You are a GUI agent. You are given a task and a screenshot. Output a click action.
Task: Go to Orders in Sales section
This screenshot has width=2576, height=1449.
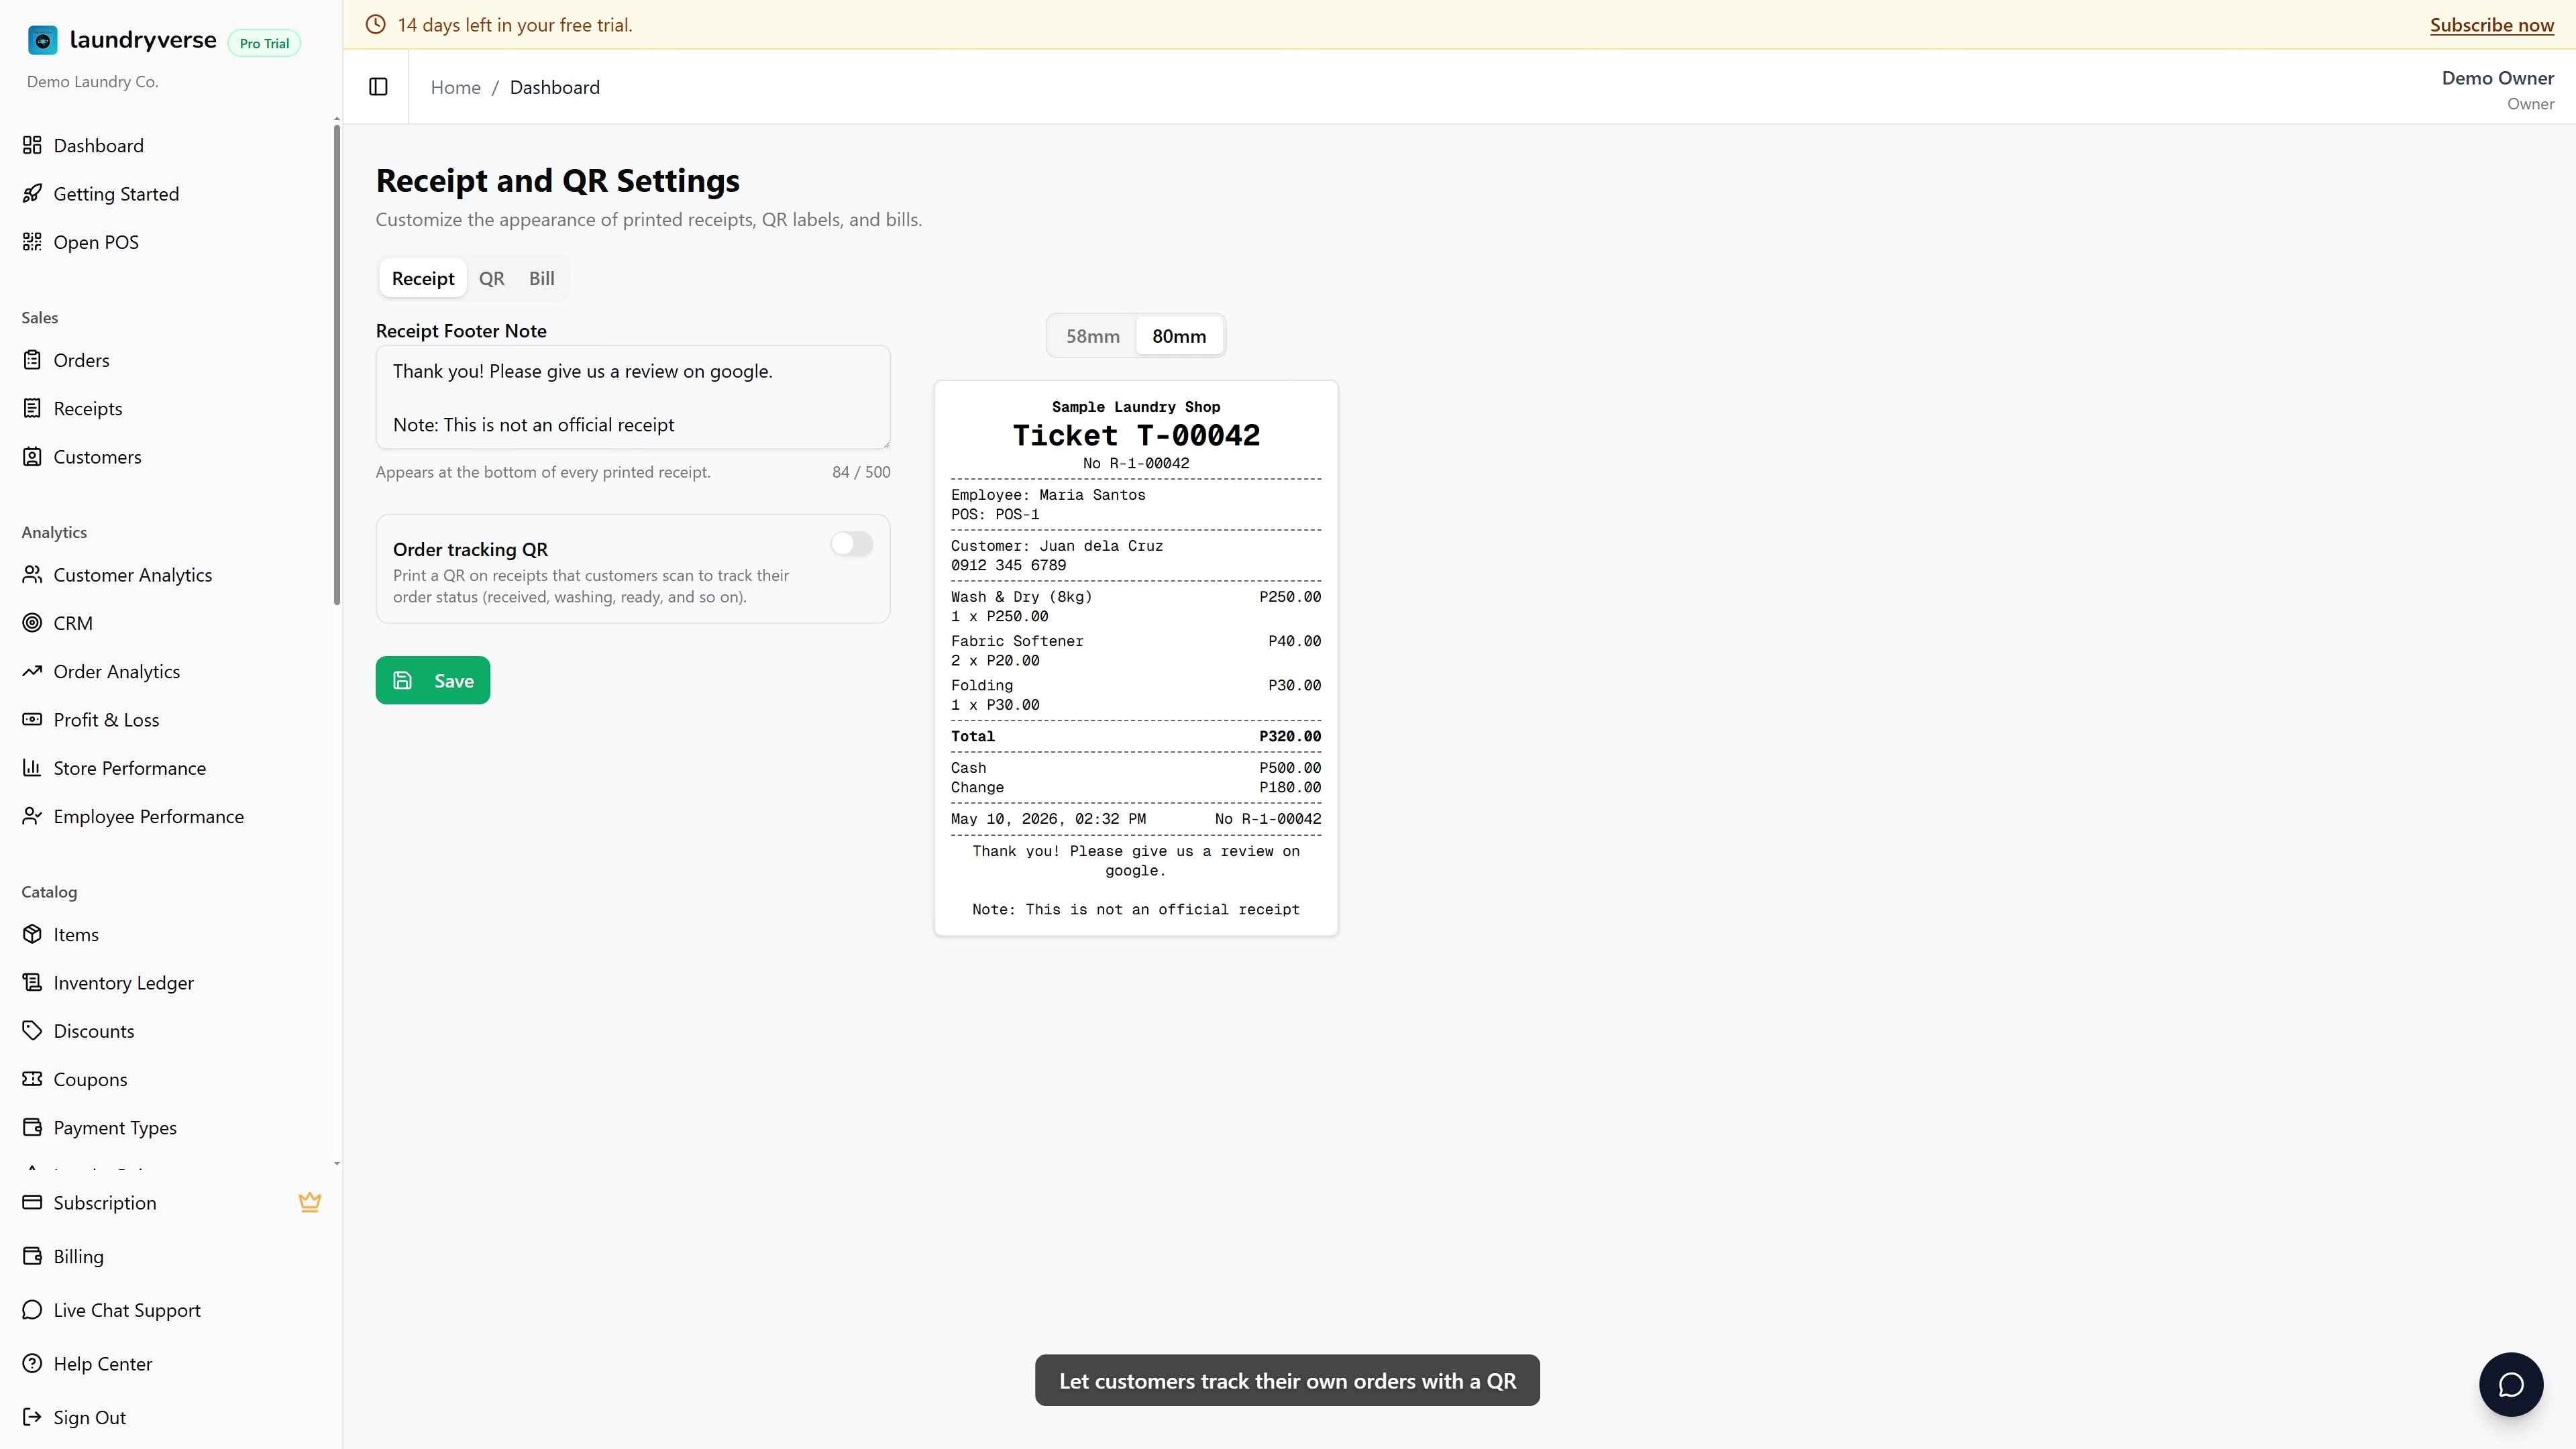pyautogui.click(x=81, y=360)
